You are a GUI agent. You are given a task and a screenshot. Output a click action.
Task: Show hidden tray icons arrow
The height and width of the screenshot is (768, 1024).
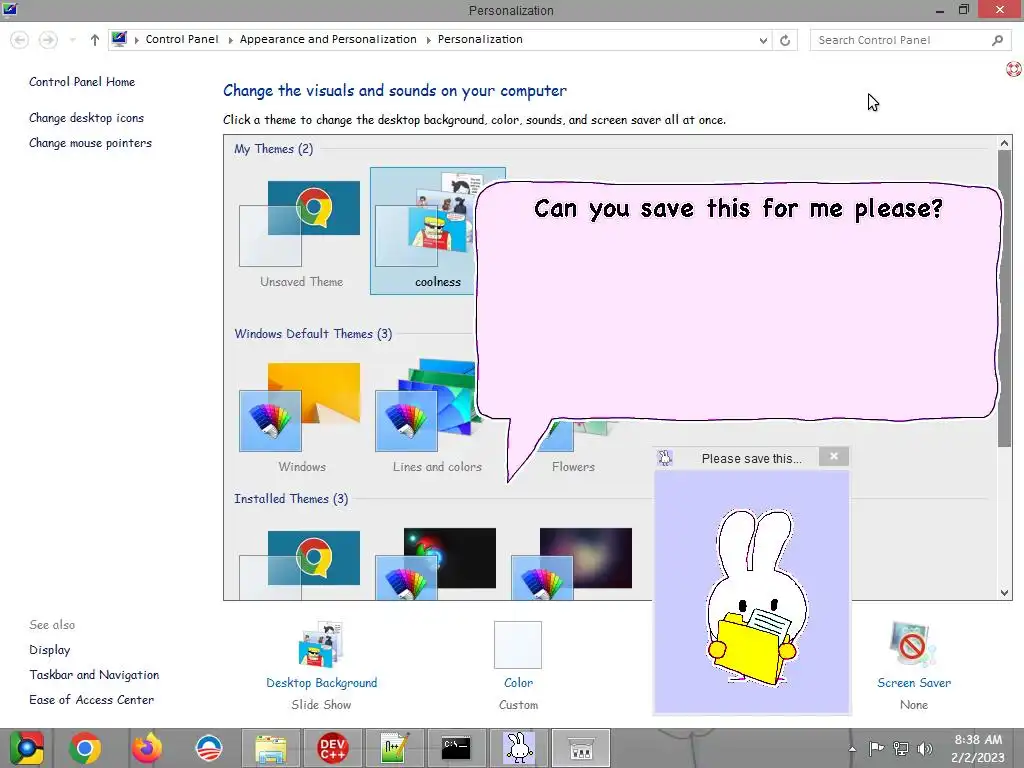852,749
